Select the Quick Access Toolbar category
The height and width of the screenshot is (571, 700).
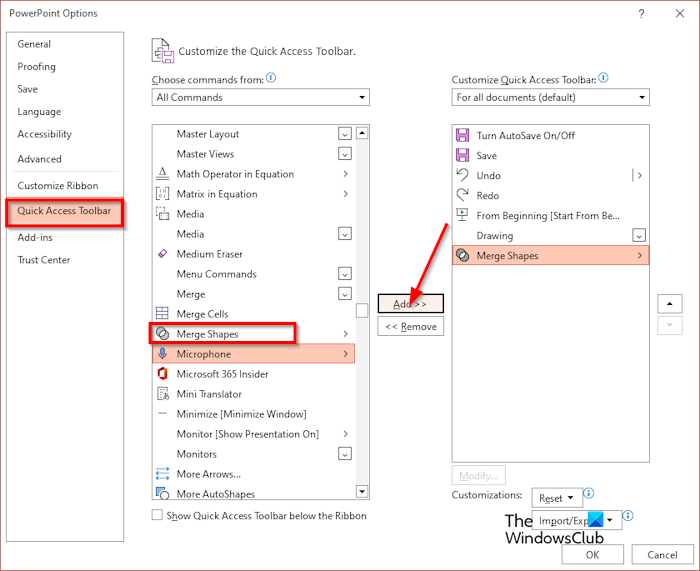pos(64,212)
